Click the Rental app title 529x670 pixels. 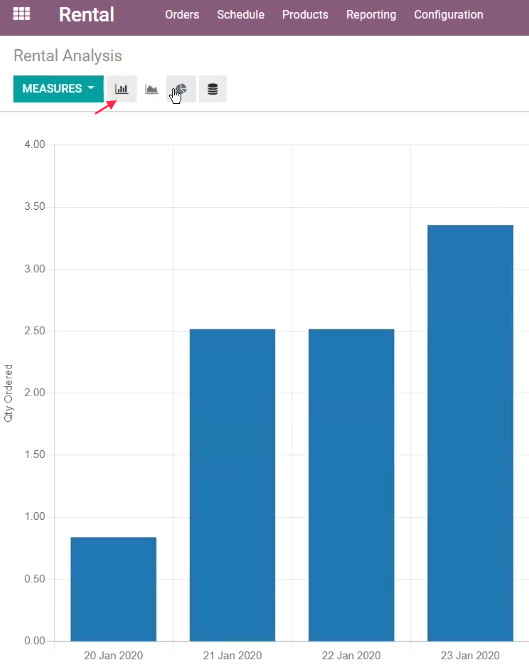tap(86, 15)
